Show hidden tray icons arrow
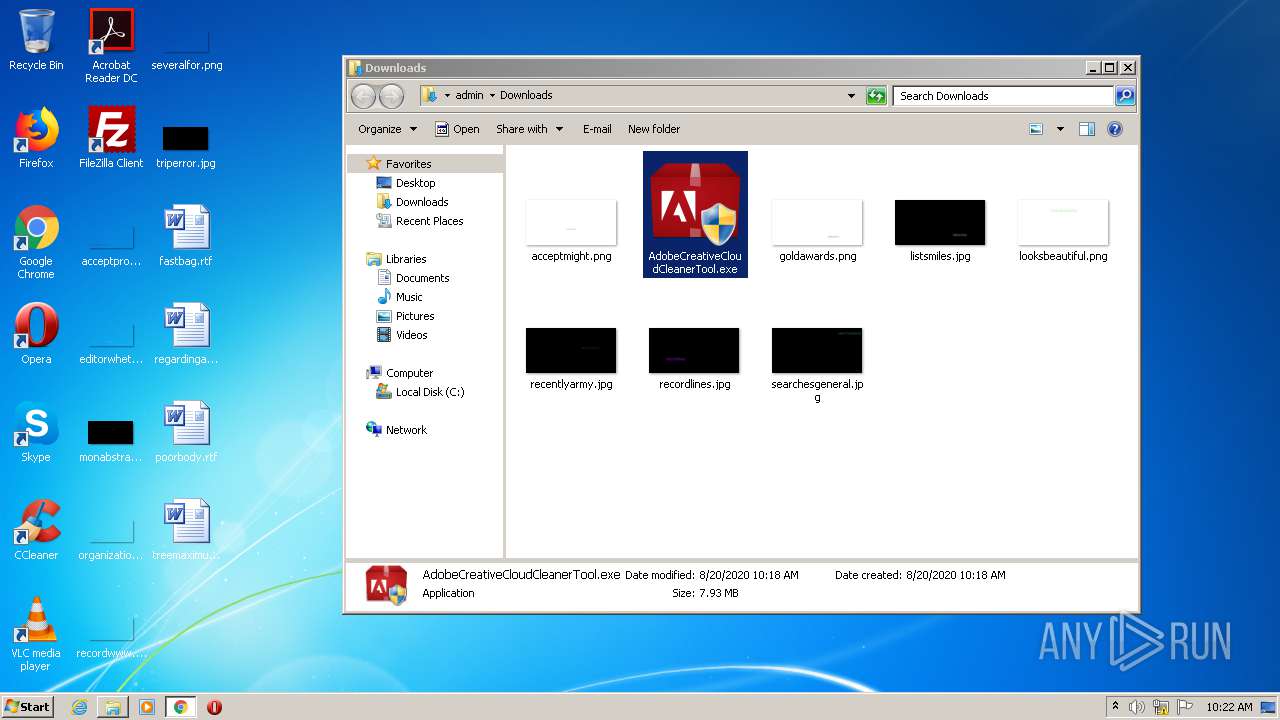Viewport: 1280px width, 720px height. click(1115, 707)
